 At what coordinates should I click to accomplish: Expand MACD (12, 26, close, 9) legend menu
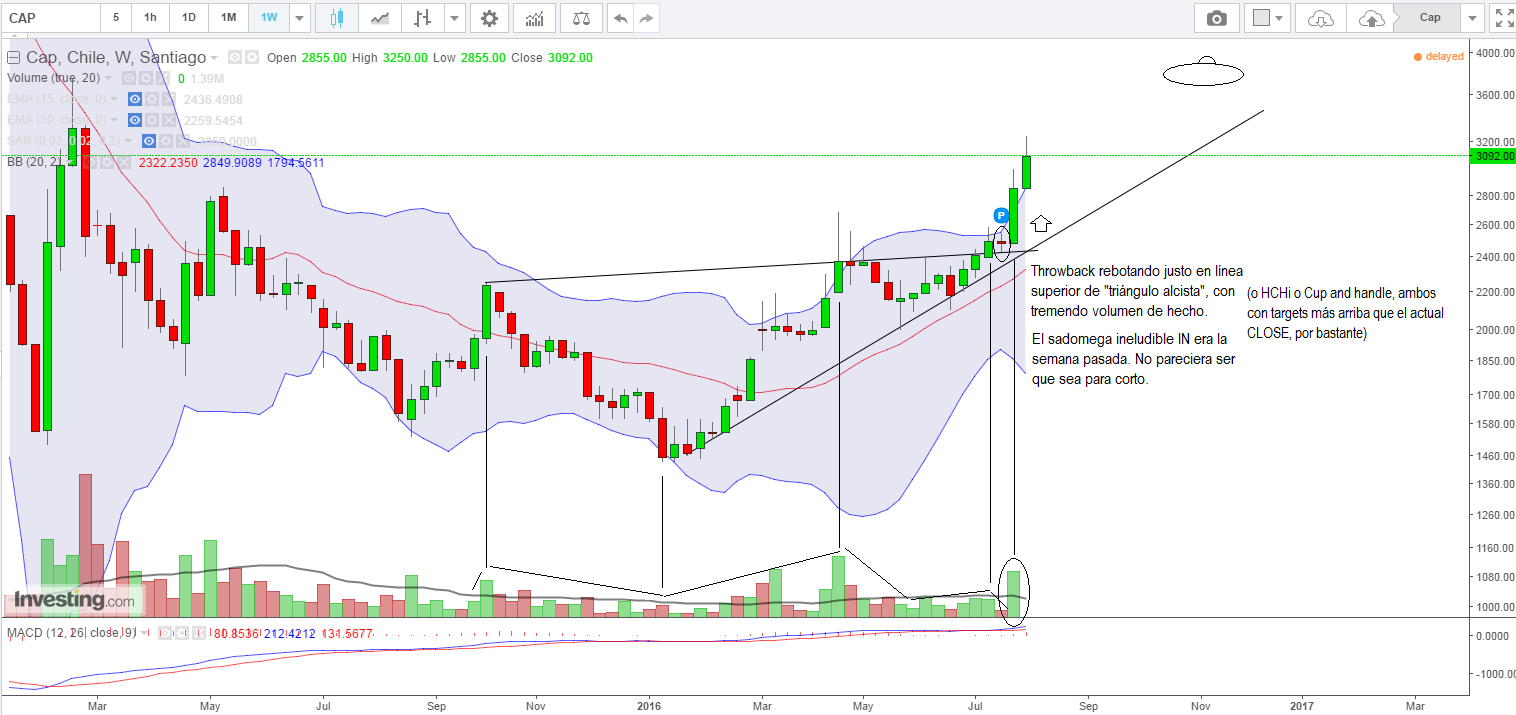point(144,633)
